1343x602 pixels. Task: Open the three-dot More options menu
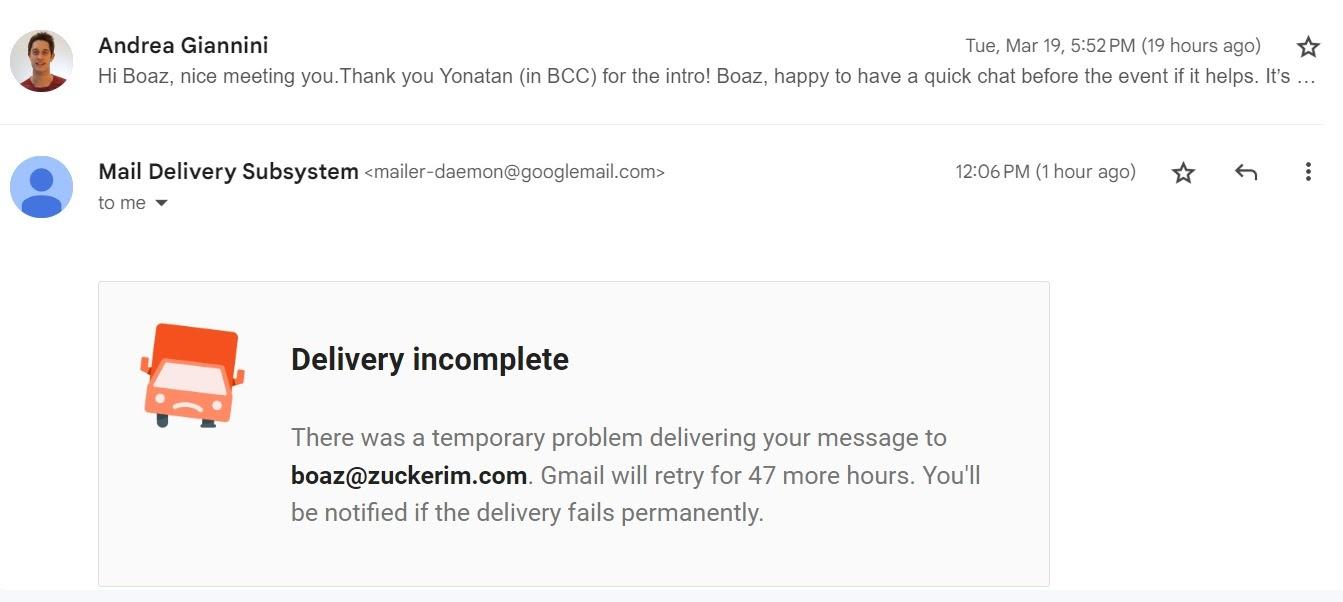pyautogui.click(x=1308, y=172)
